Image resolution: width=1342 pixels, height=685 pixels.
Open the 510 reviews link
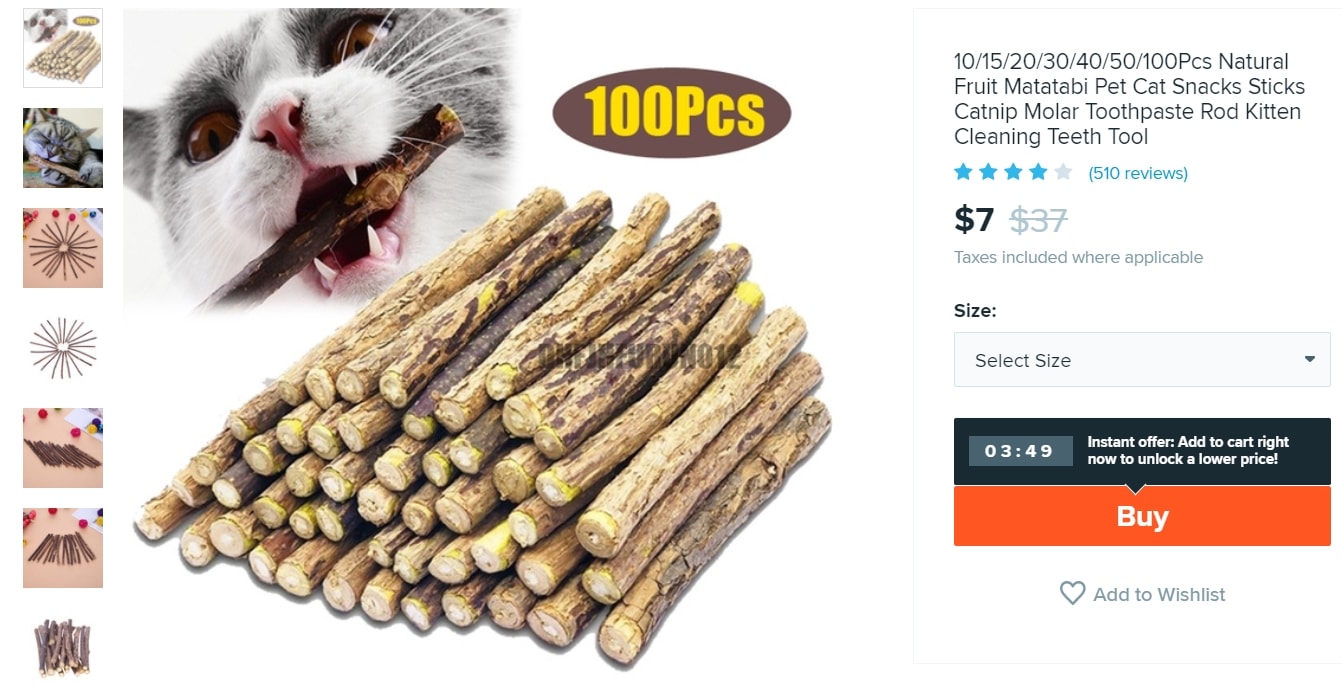pos(1138,173)
